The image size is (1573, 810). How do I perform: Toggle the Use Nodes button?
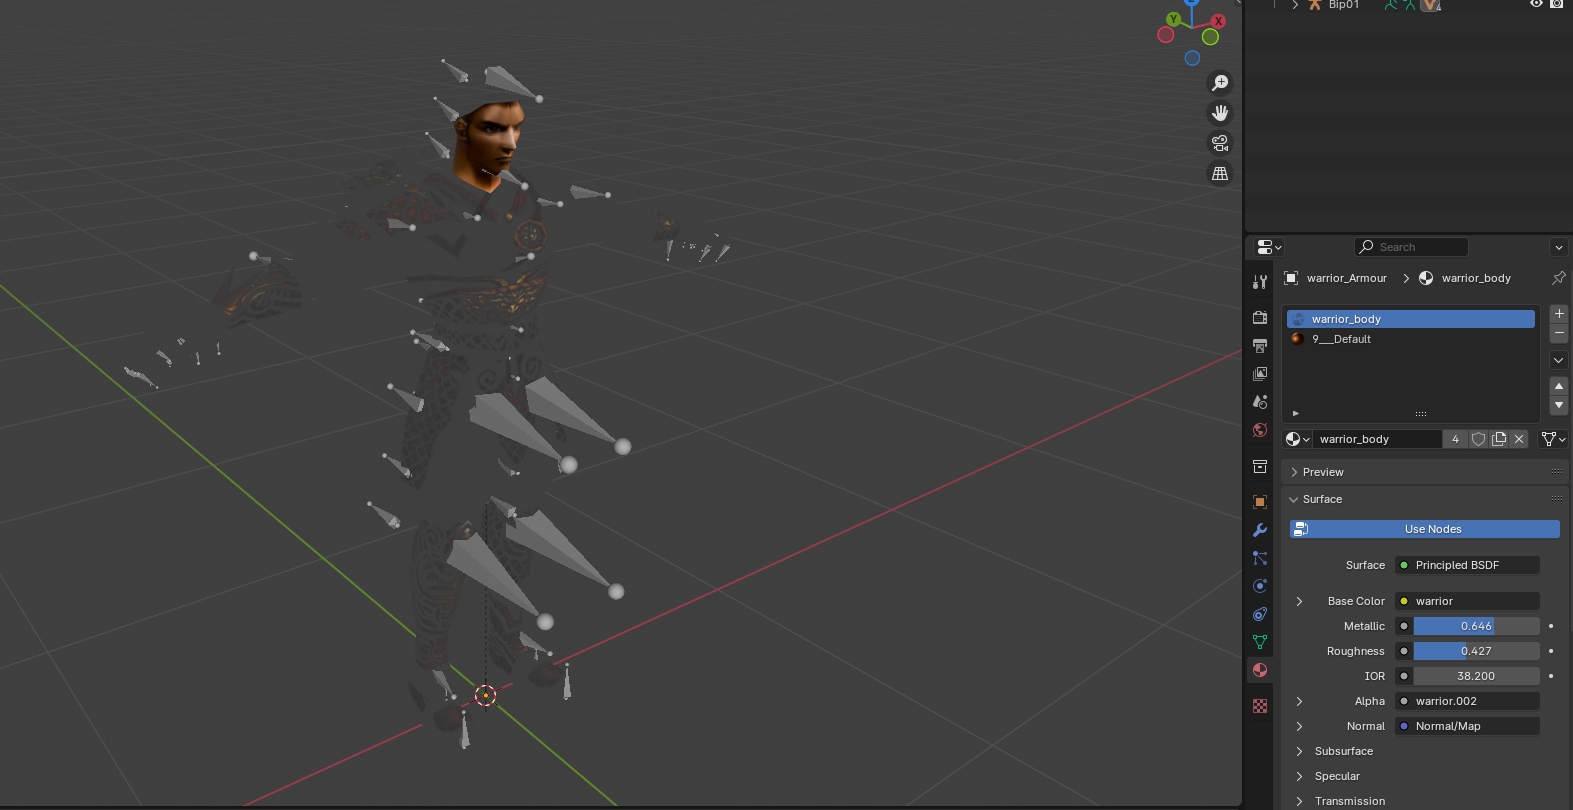(1424, 529)
